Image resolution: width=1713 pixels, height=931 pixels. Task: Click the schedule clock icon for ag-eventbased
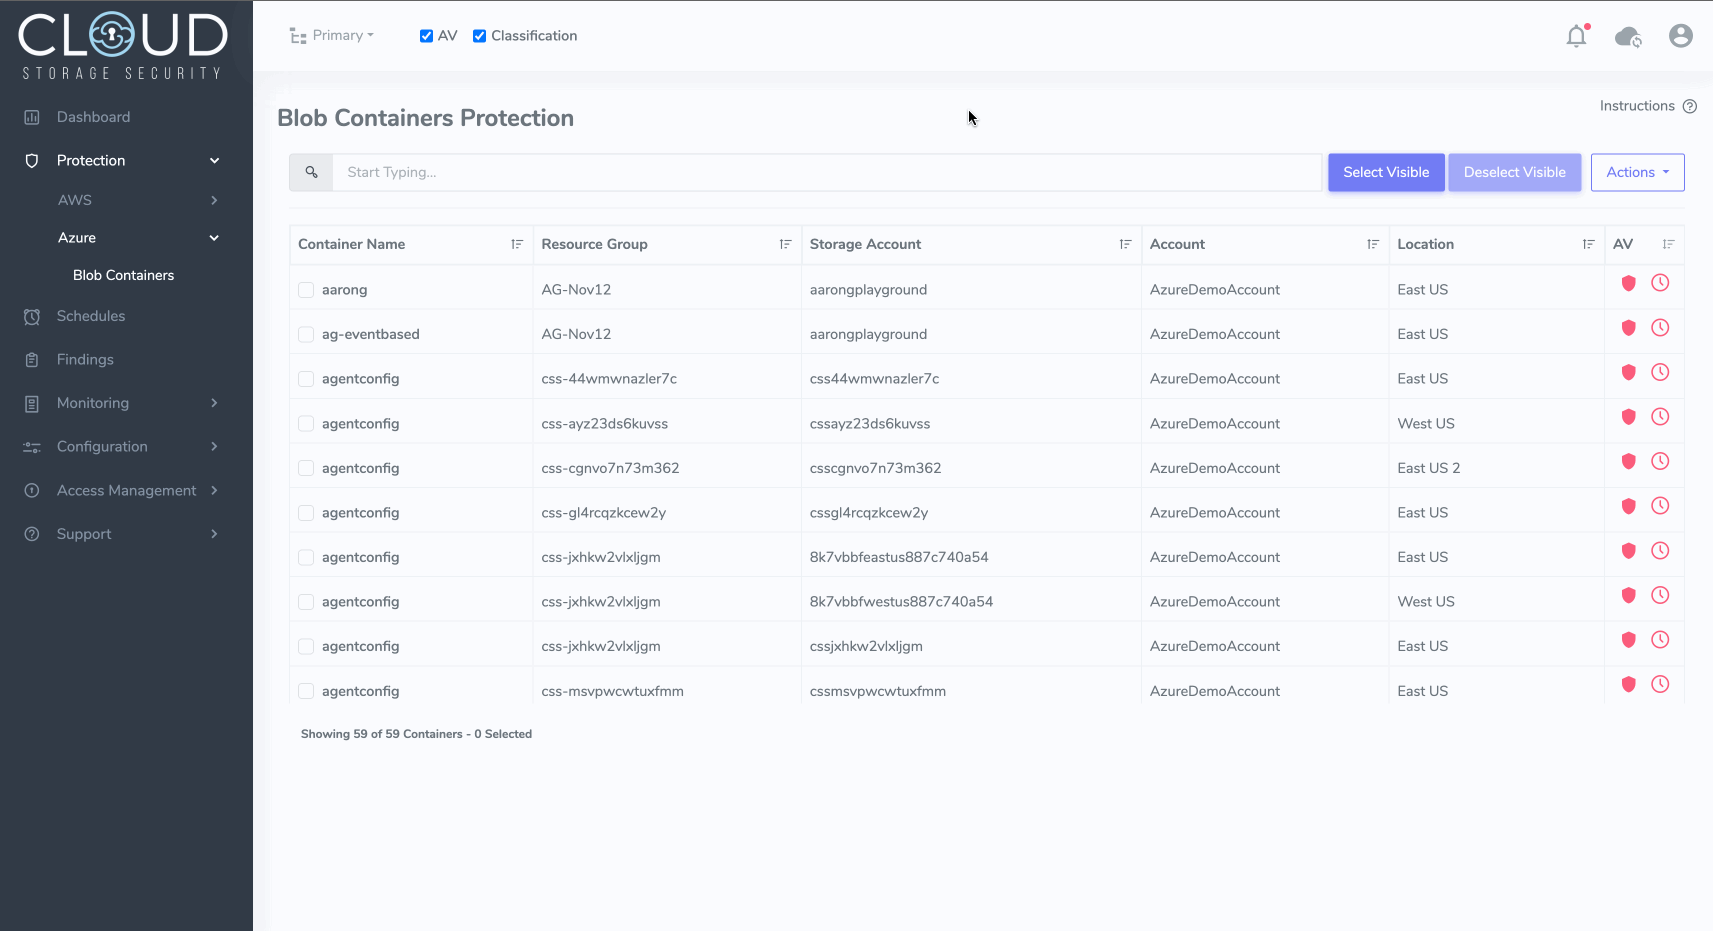point(1660,328)
